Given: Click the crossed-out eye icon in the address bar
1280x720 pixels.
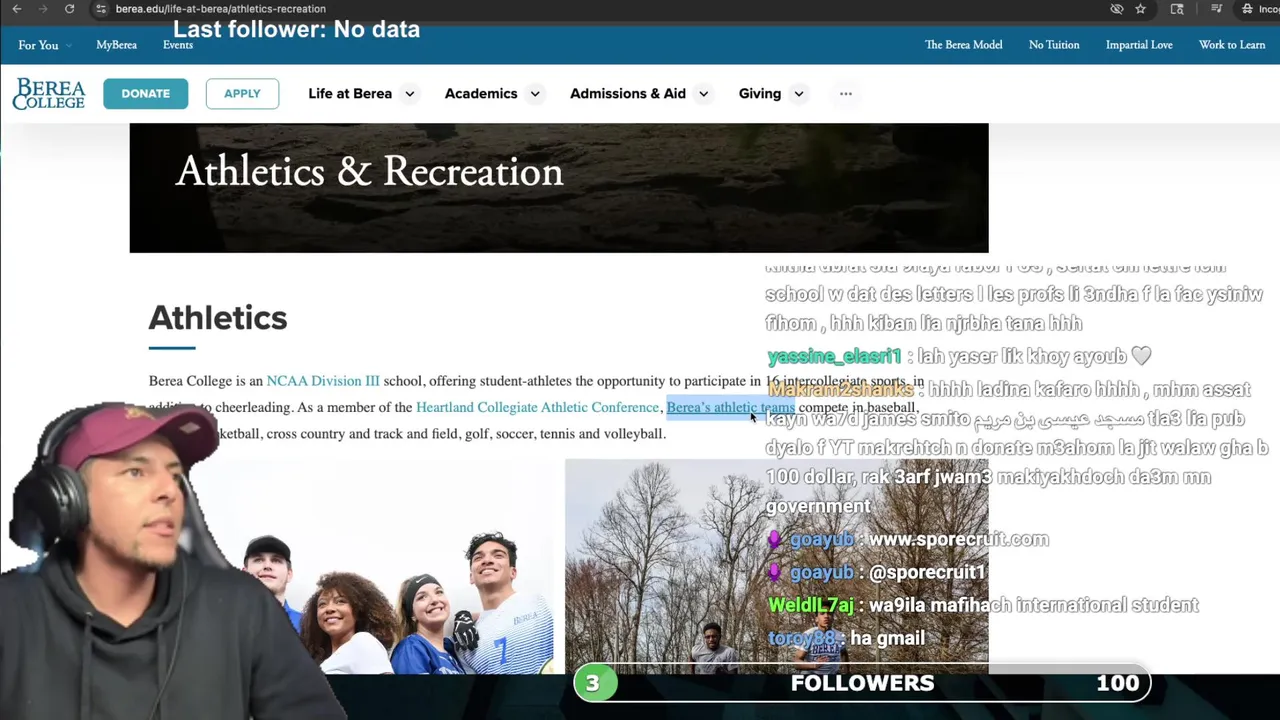Looking at the screenshot, I should [1117, 9].
